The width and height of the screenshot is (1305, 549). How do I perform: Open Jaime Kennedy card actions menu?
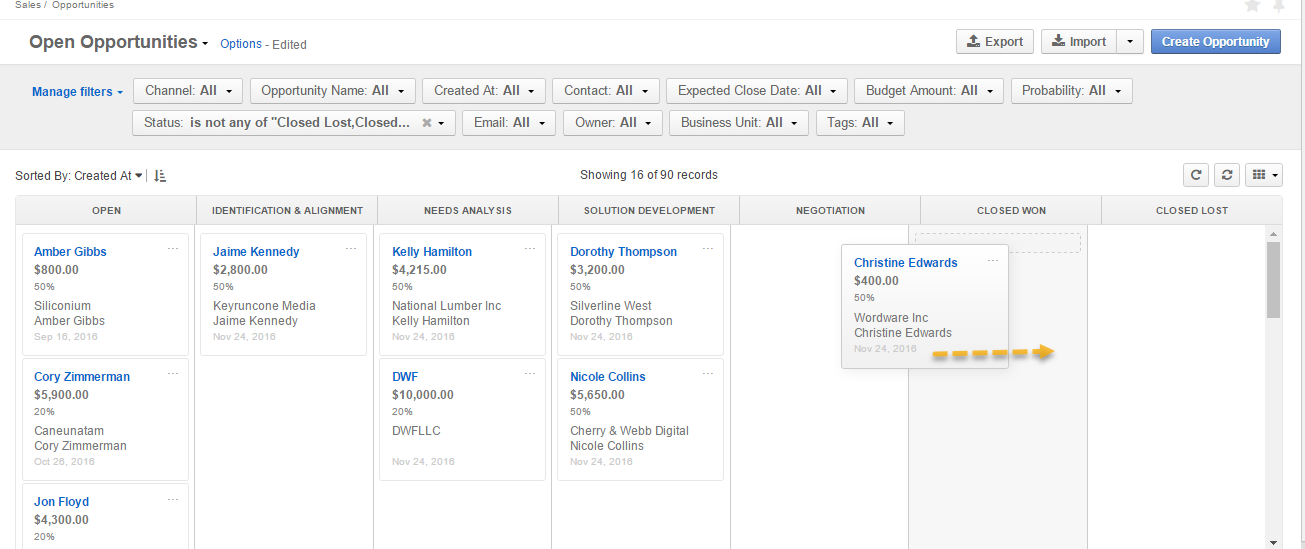[x=351, y=248]
